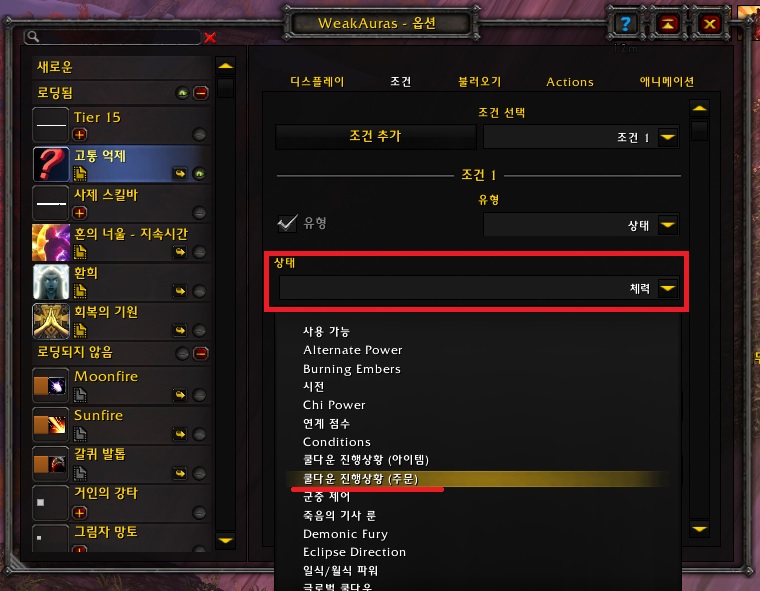Click the 회복의 기원 aura icon
The image size is (760, 591).
click(50, 321)
